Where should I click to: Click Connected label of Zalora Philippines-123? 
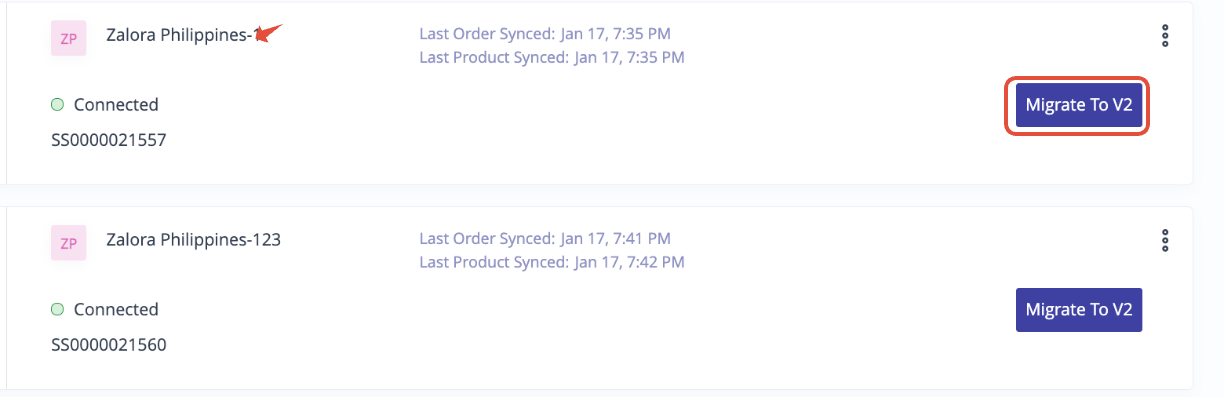[116, 309]
